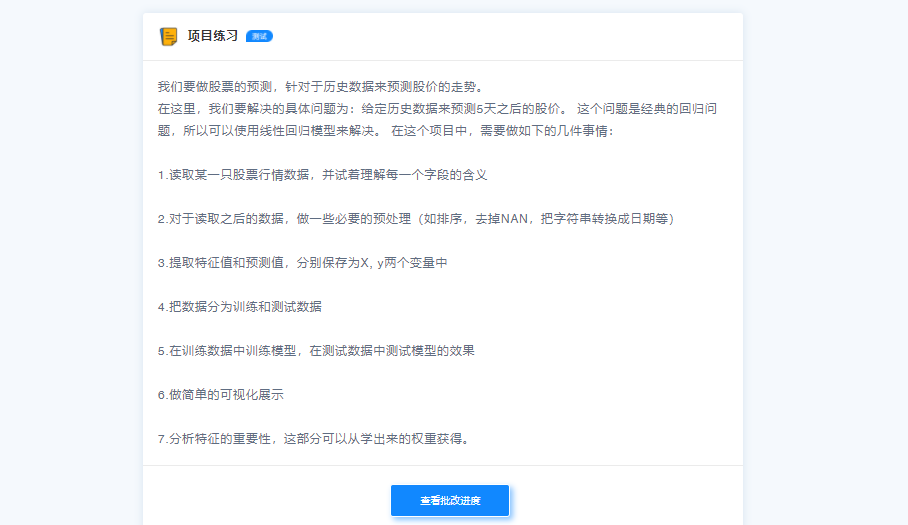Click the line starting '在这里，我们要解决的具体问题为'

click(x=437, y=109)
